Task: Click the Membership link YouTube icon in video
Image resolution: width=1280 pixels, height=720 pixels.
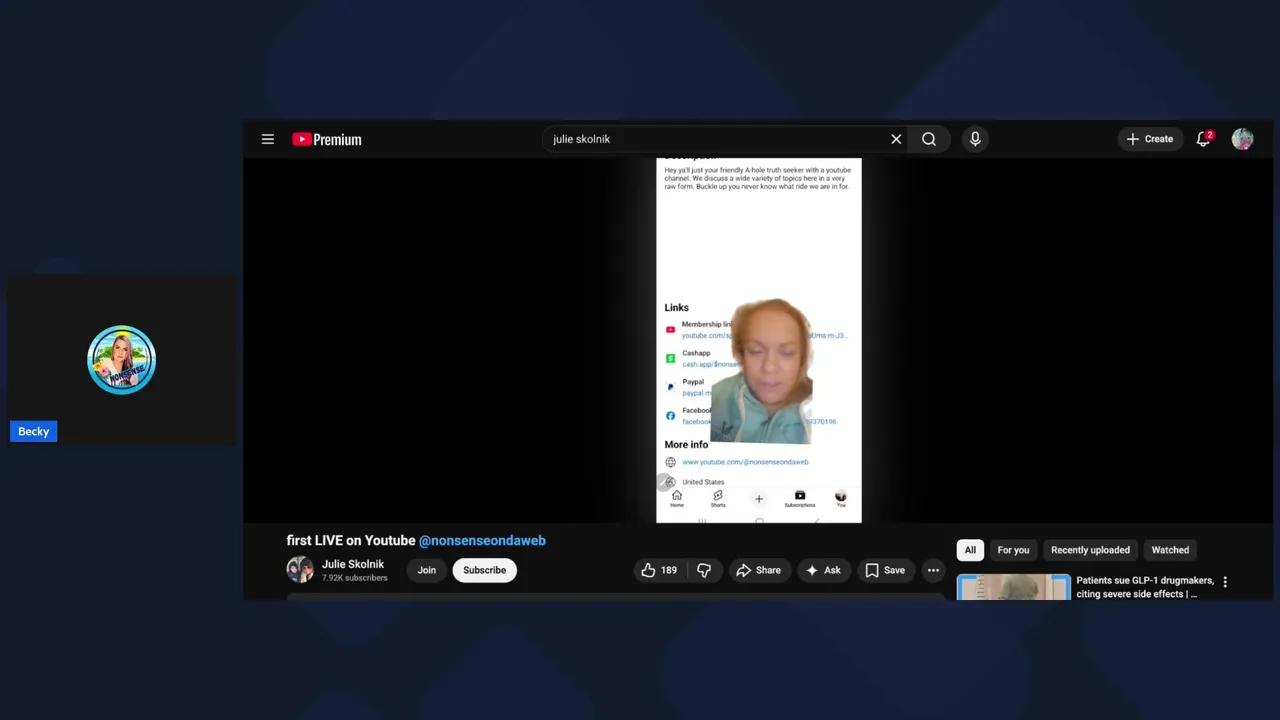Action: (670, 329)
